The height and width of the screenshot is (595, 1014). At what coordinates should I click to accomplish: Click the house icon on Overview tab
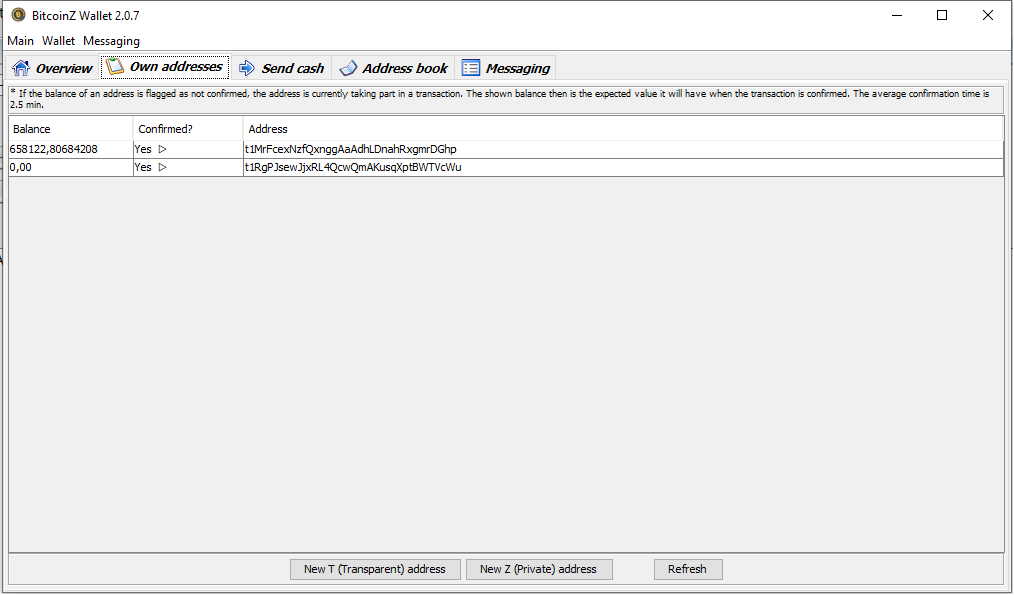pyautogui.click(x=21, y=68)
